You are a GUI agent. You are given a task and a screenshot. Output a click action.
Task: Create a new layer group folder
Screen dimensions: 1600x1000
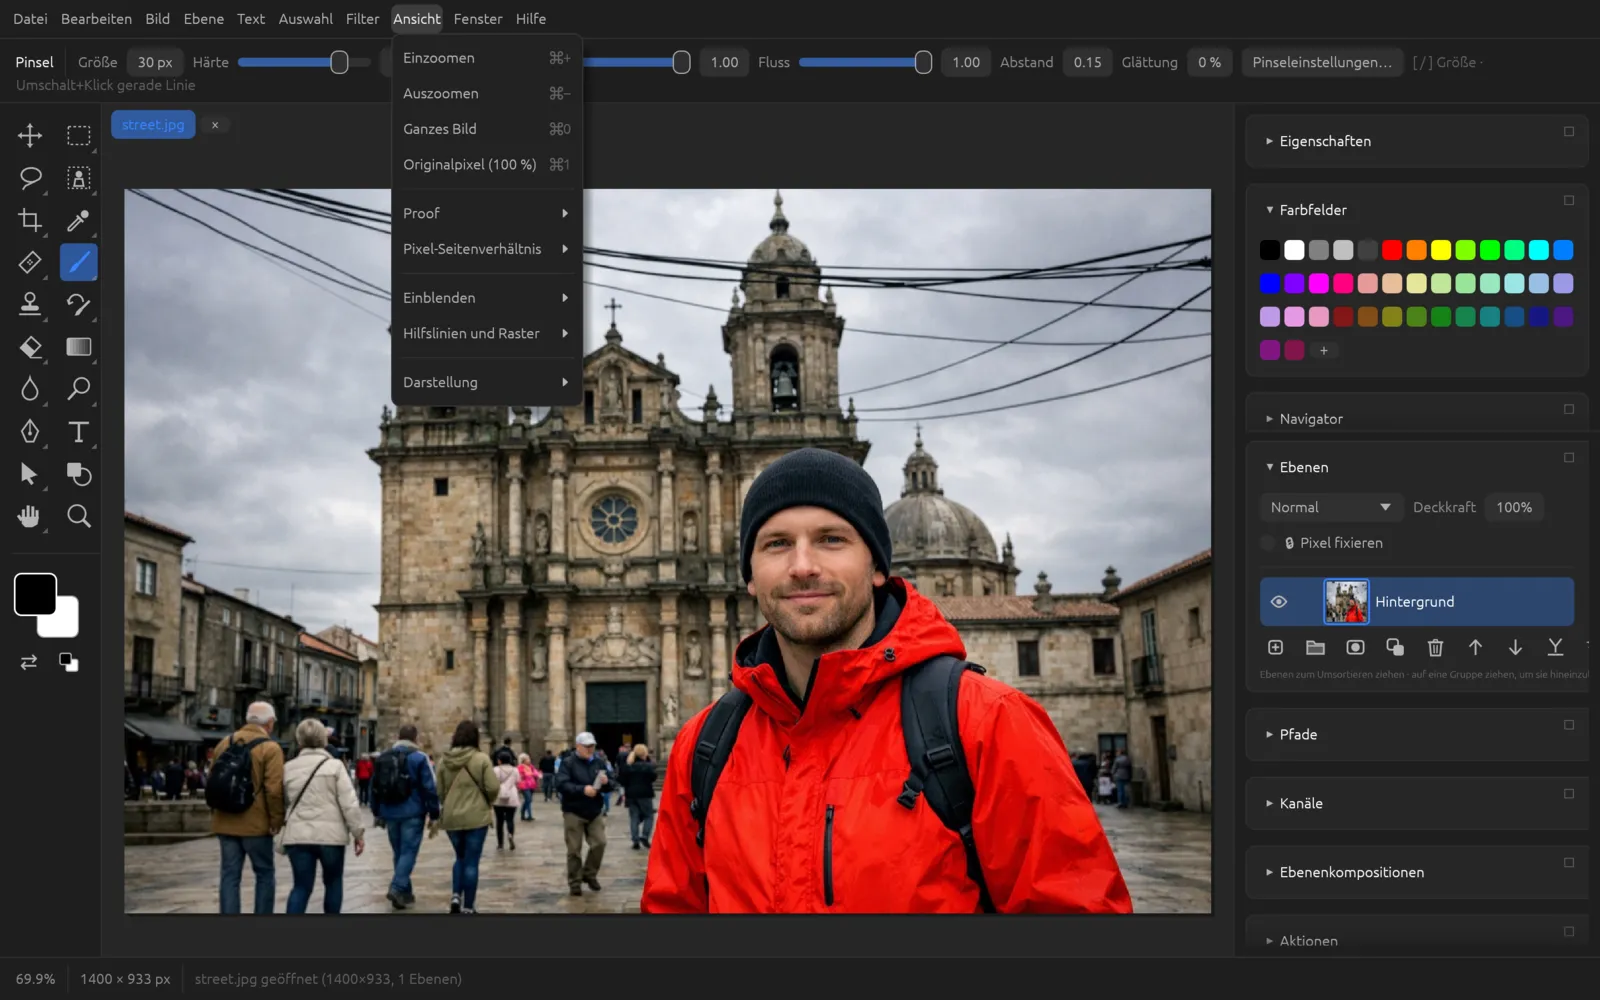click(x=1315, y=648)
